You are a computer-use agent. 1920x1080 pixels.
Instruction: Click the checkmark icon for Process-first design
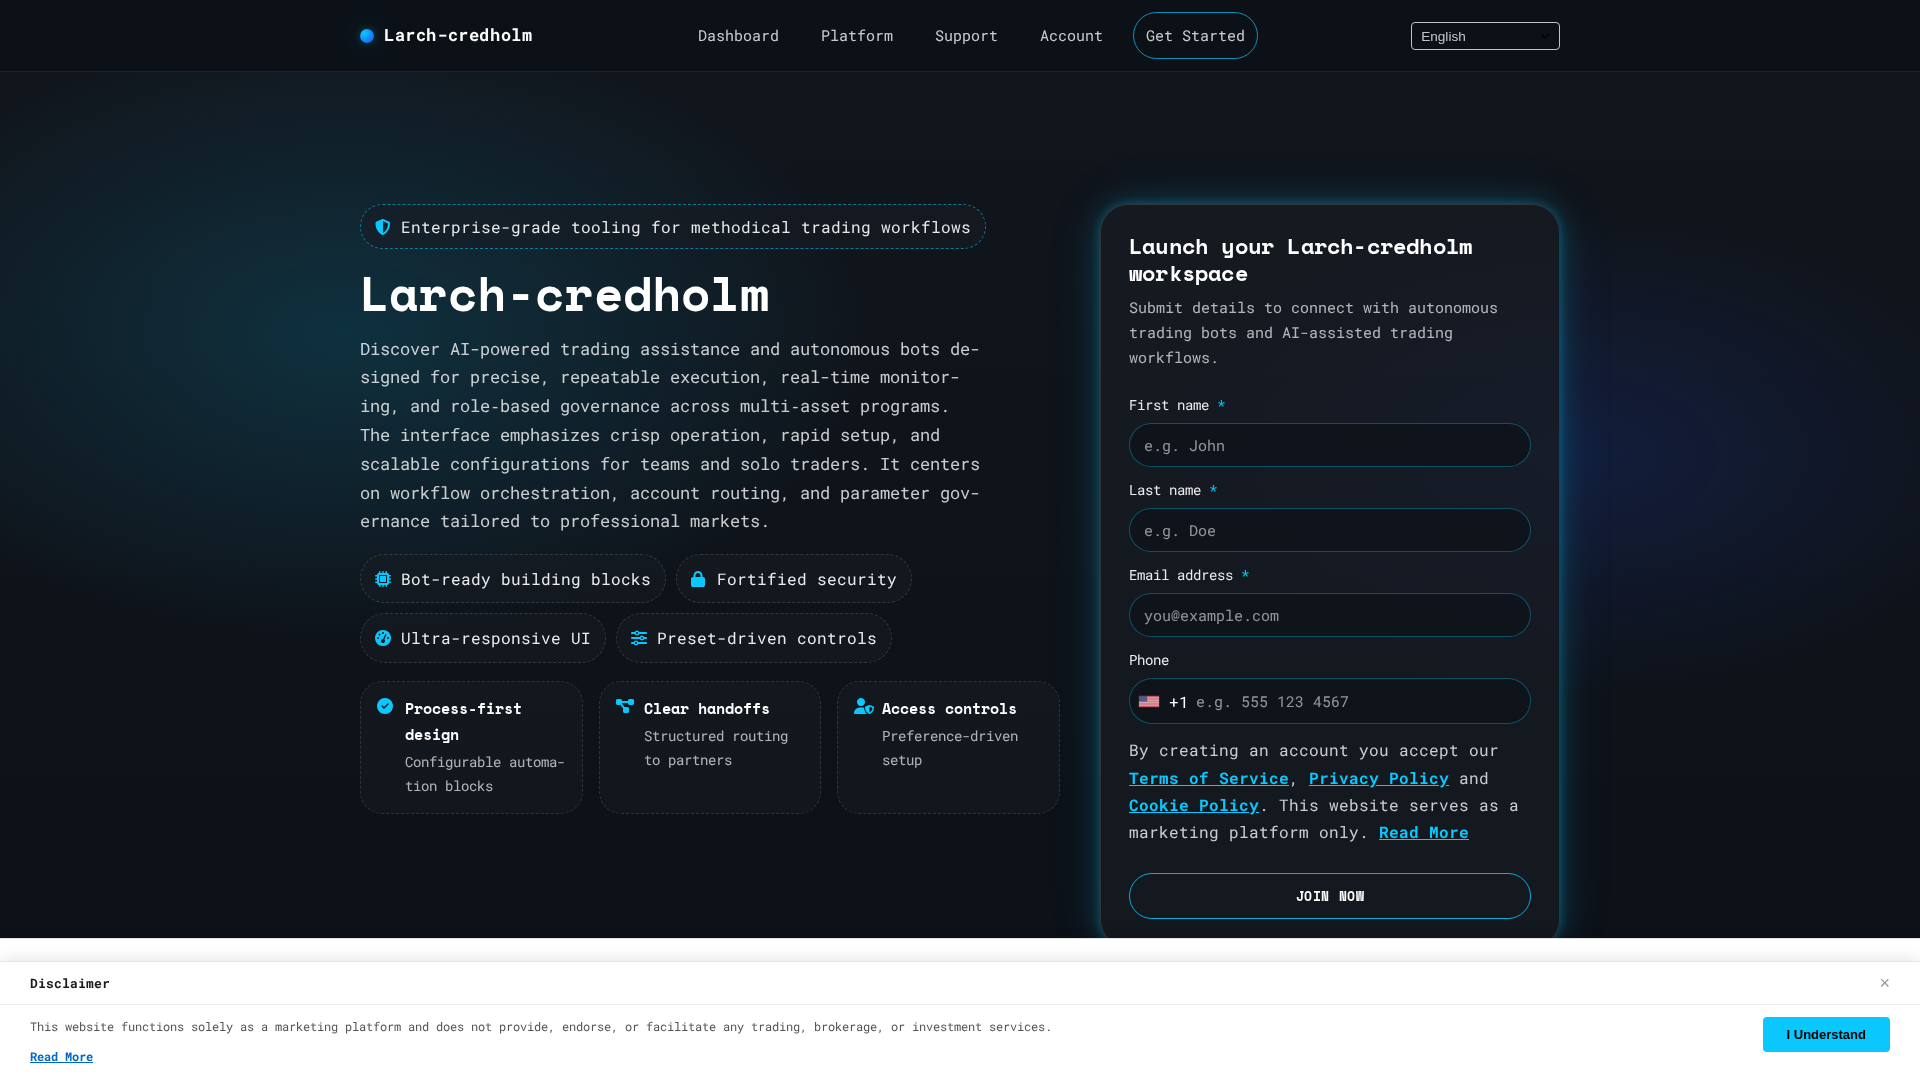(385, 706)
